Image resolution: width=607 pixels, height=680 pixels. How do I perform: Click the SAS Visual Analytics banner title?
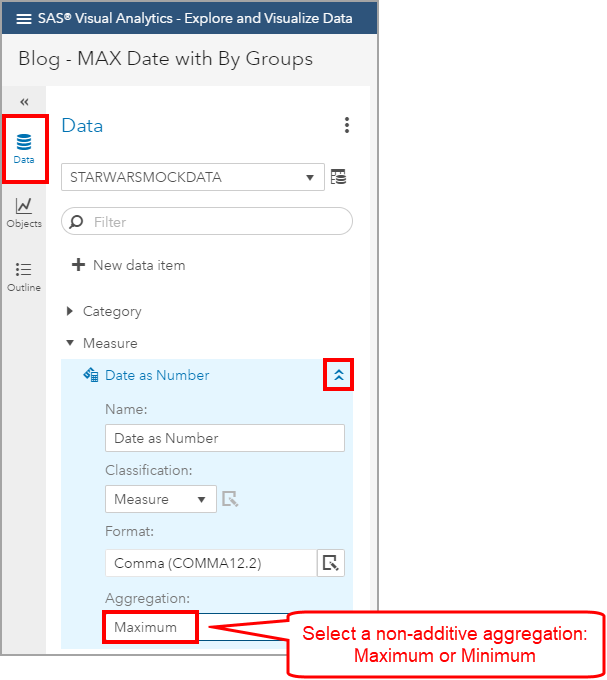tap(195, 19)
